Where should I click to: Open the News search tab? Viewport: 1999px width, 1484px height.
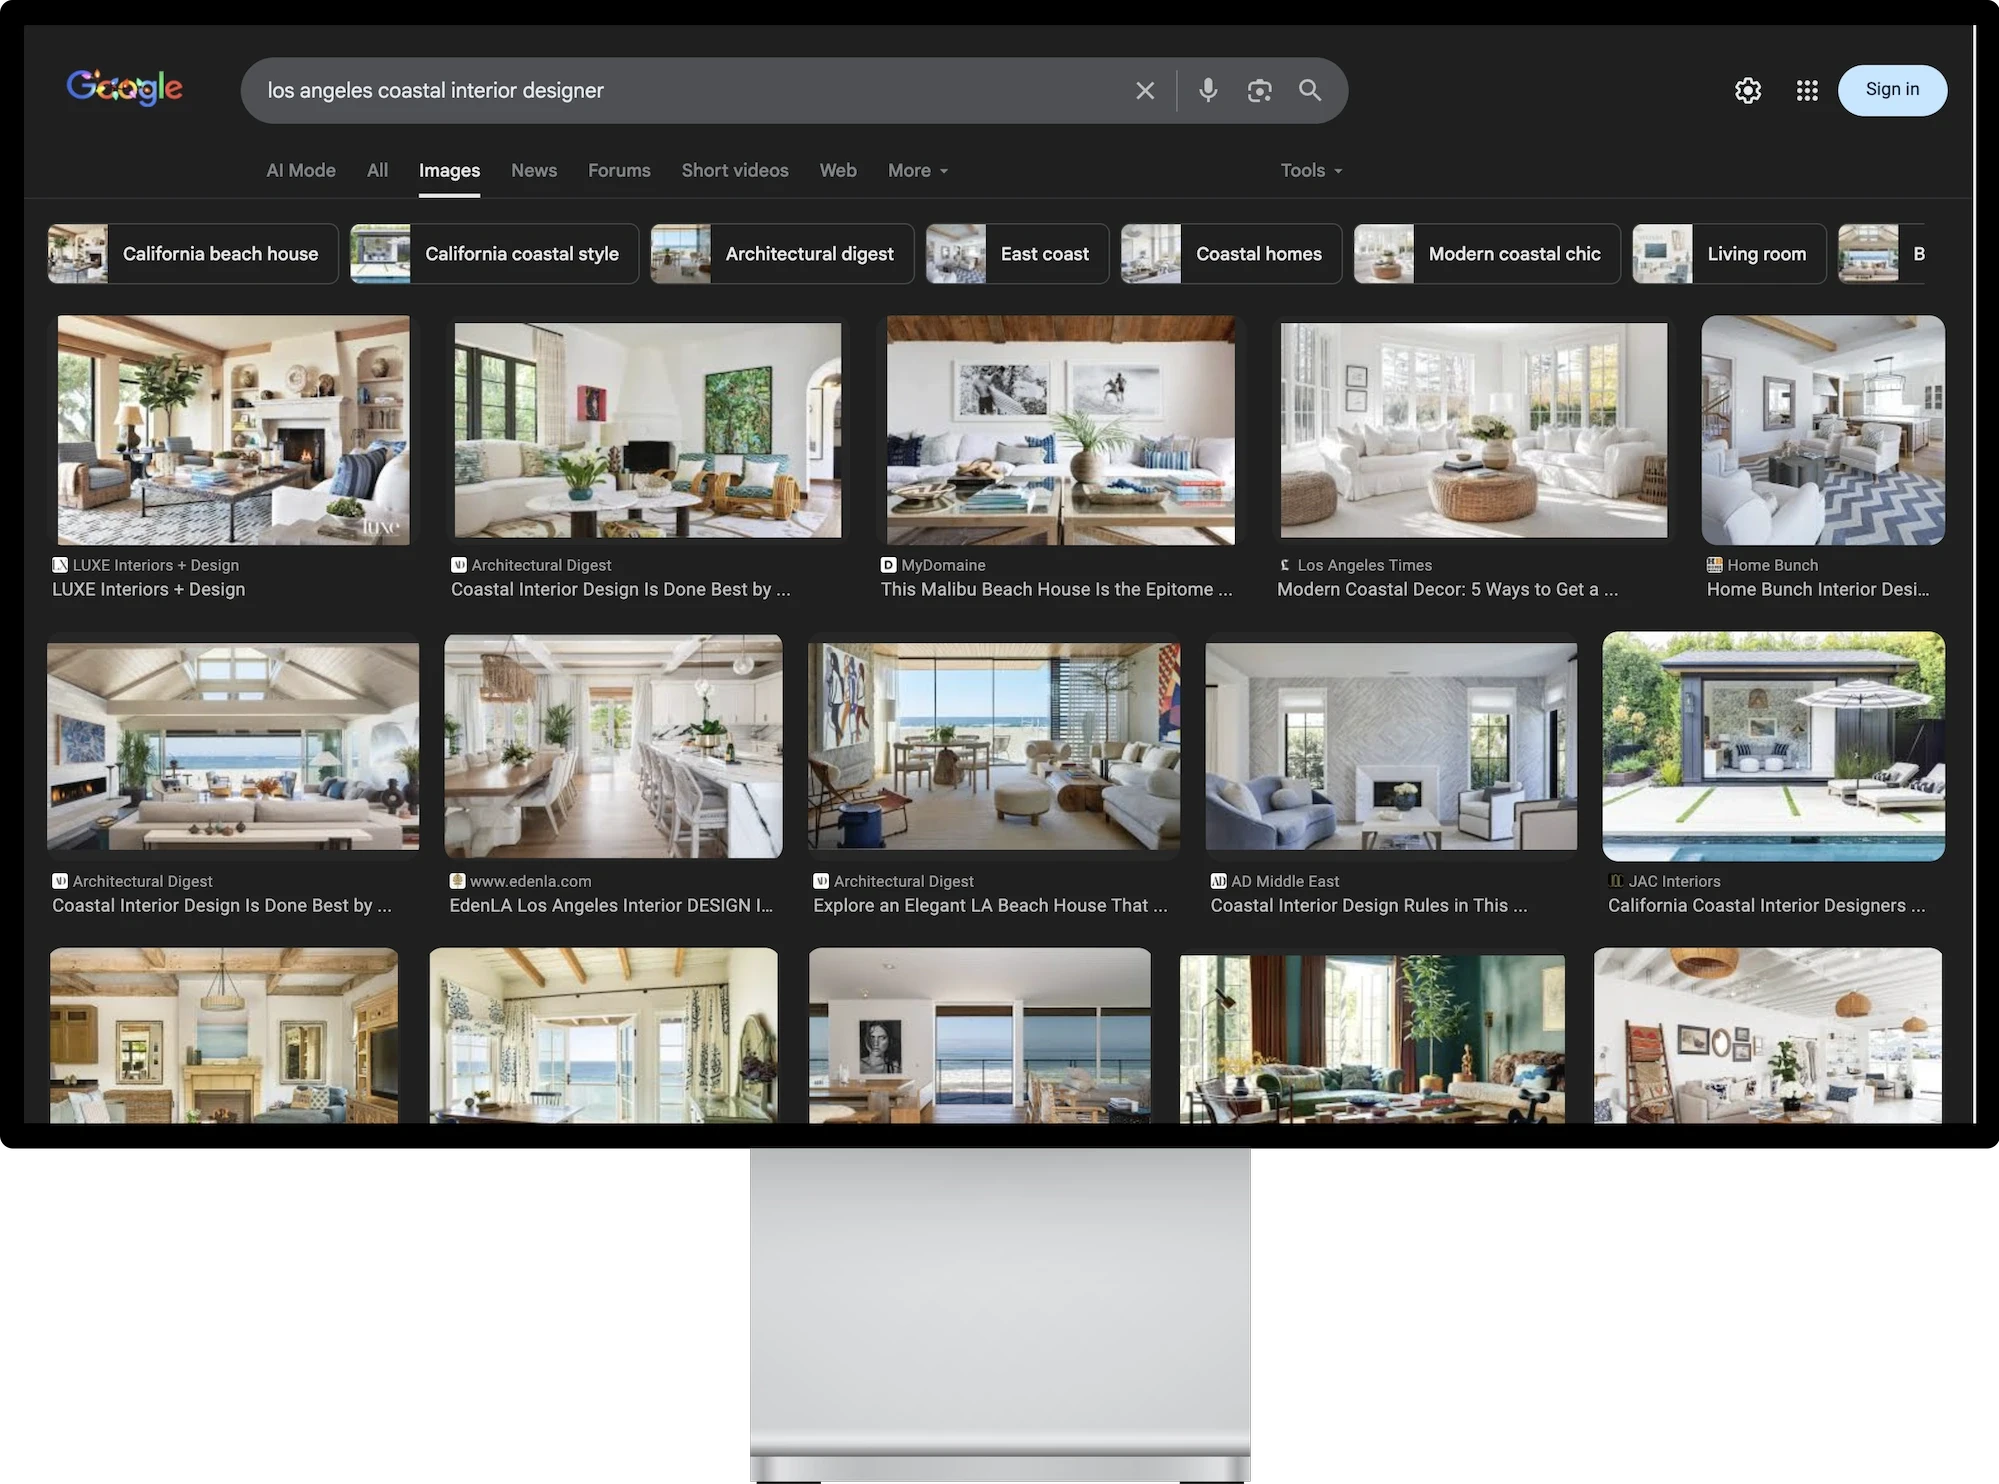534,170
